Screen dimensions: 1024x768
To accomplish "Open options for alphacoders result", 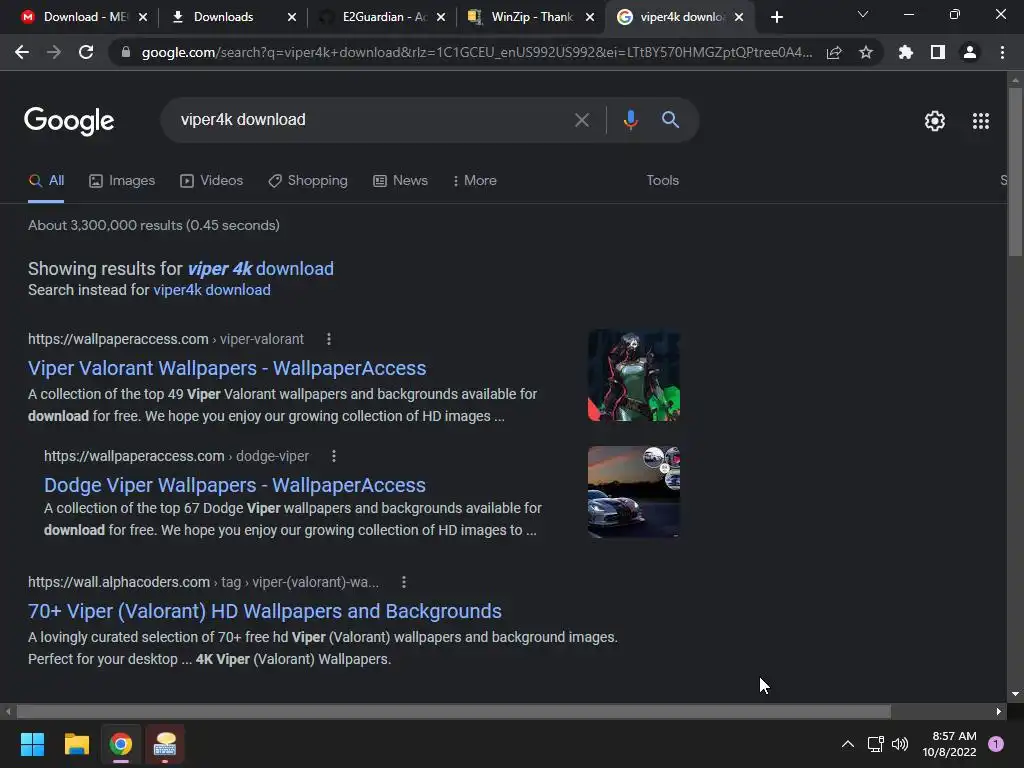I will [x=404, y=582].
